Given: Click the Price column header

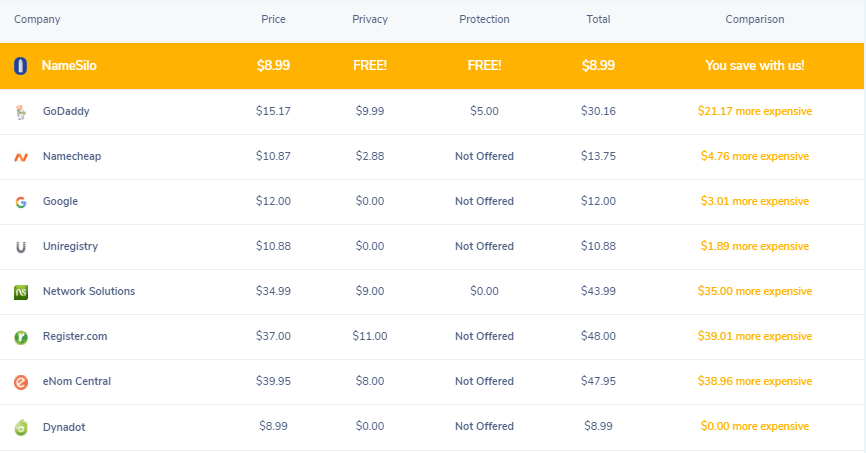Looking at the screenshot, I should (x=273, y=19).
